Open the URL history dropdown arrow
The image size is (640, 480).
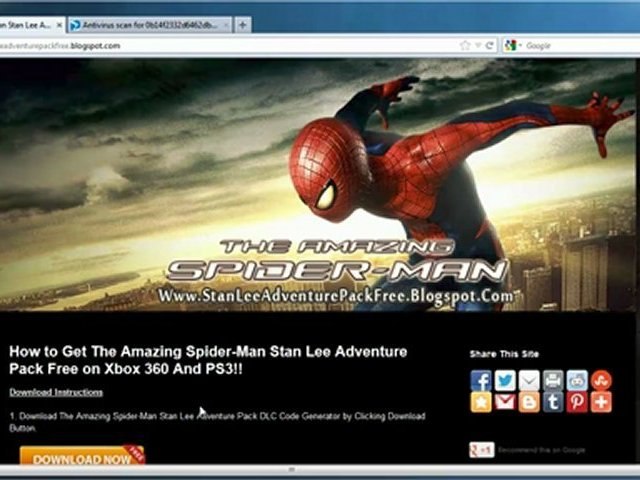[x=478, y=45]
